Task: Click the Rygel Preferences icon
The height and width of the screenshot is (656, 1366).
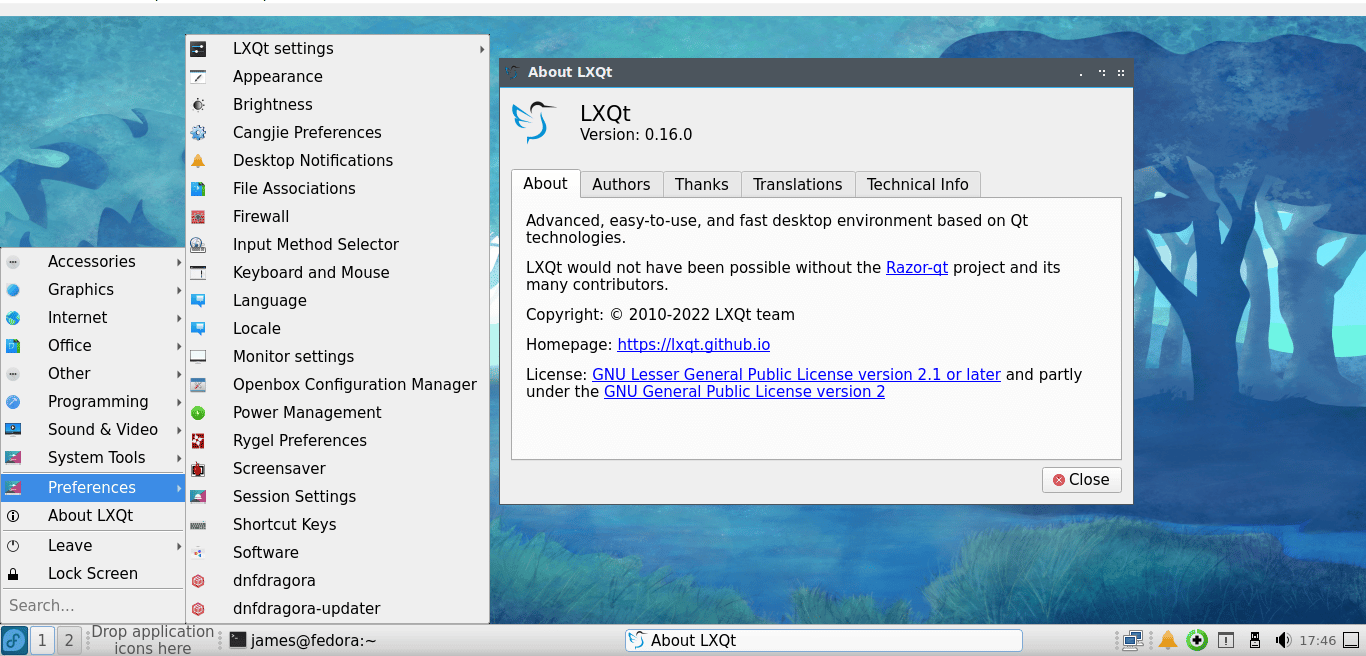Action: click(198, 441)
